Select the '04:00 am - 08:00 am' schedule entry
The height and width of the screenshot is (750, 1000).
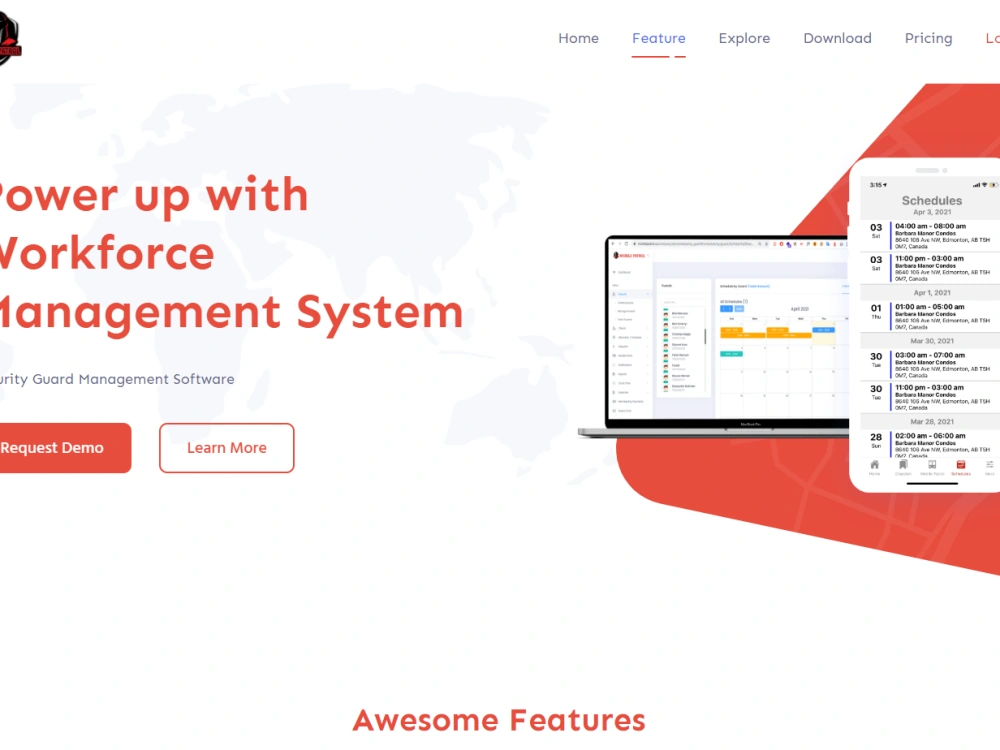pyautogui.click(x=930, y=236)
